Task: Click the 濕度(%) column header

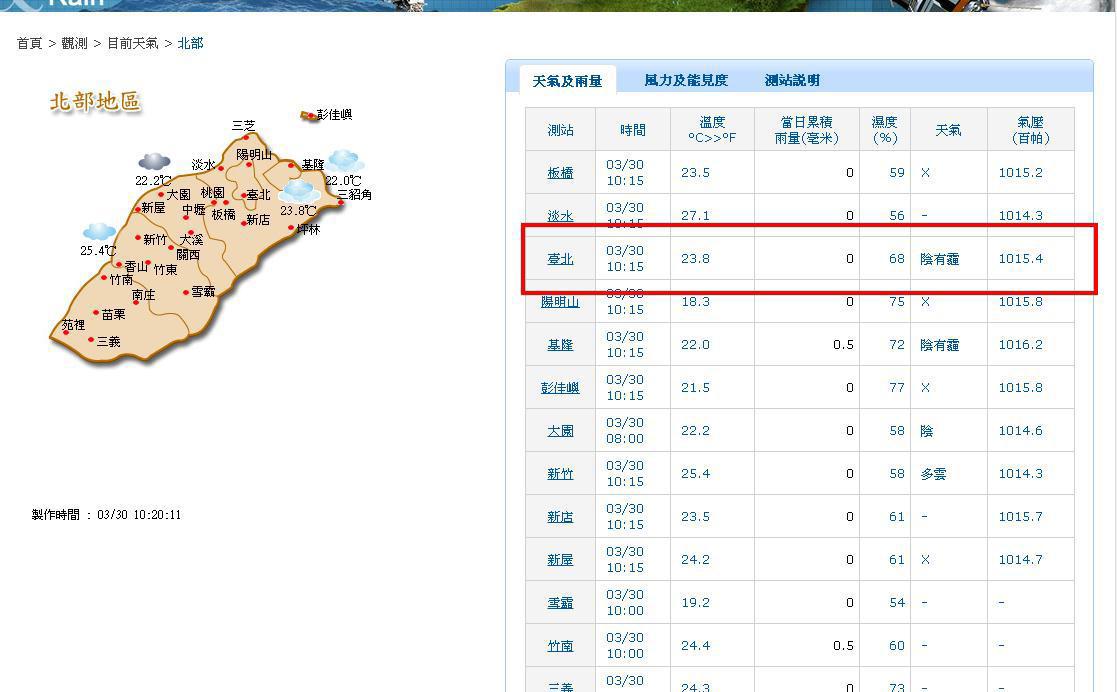Action: tap(885, 130)
